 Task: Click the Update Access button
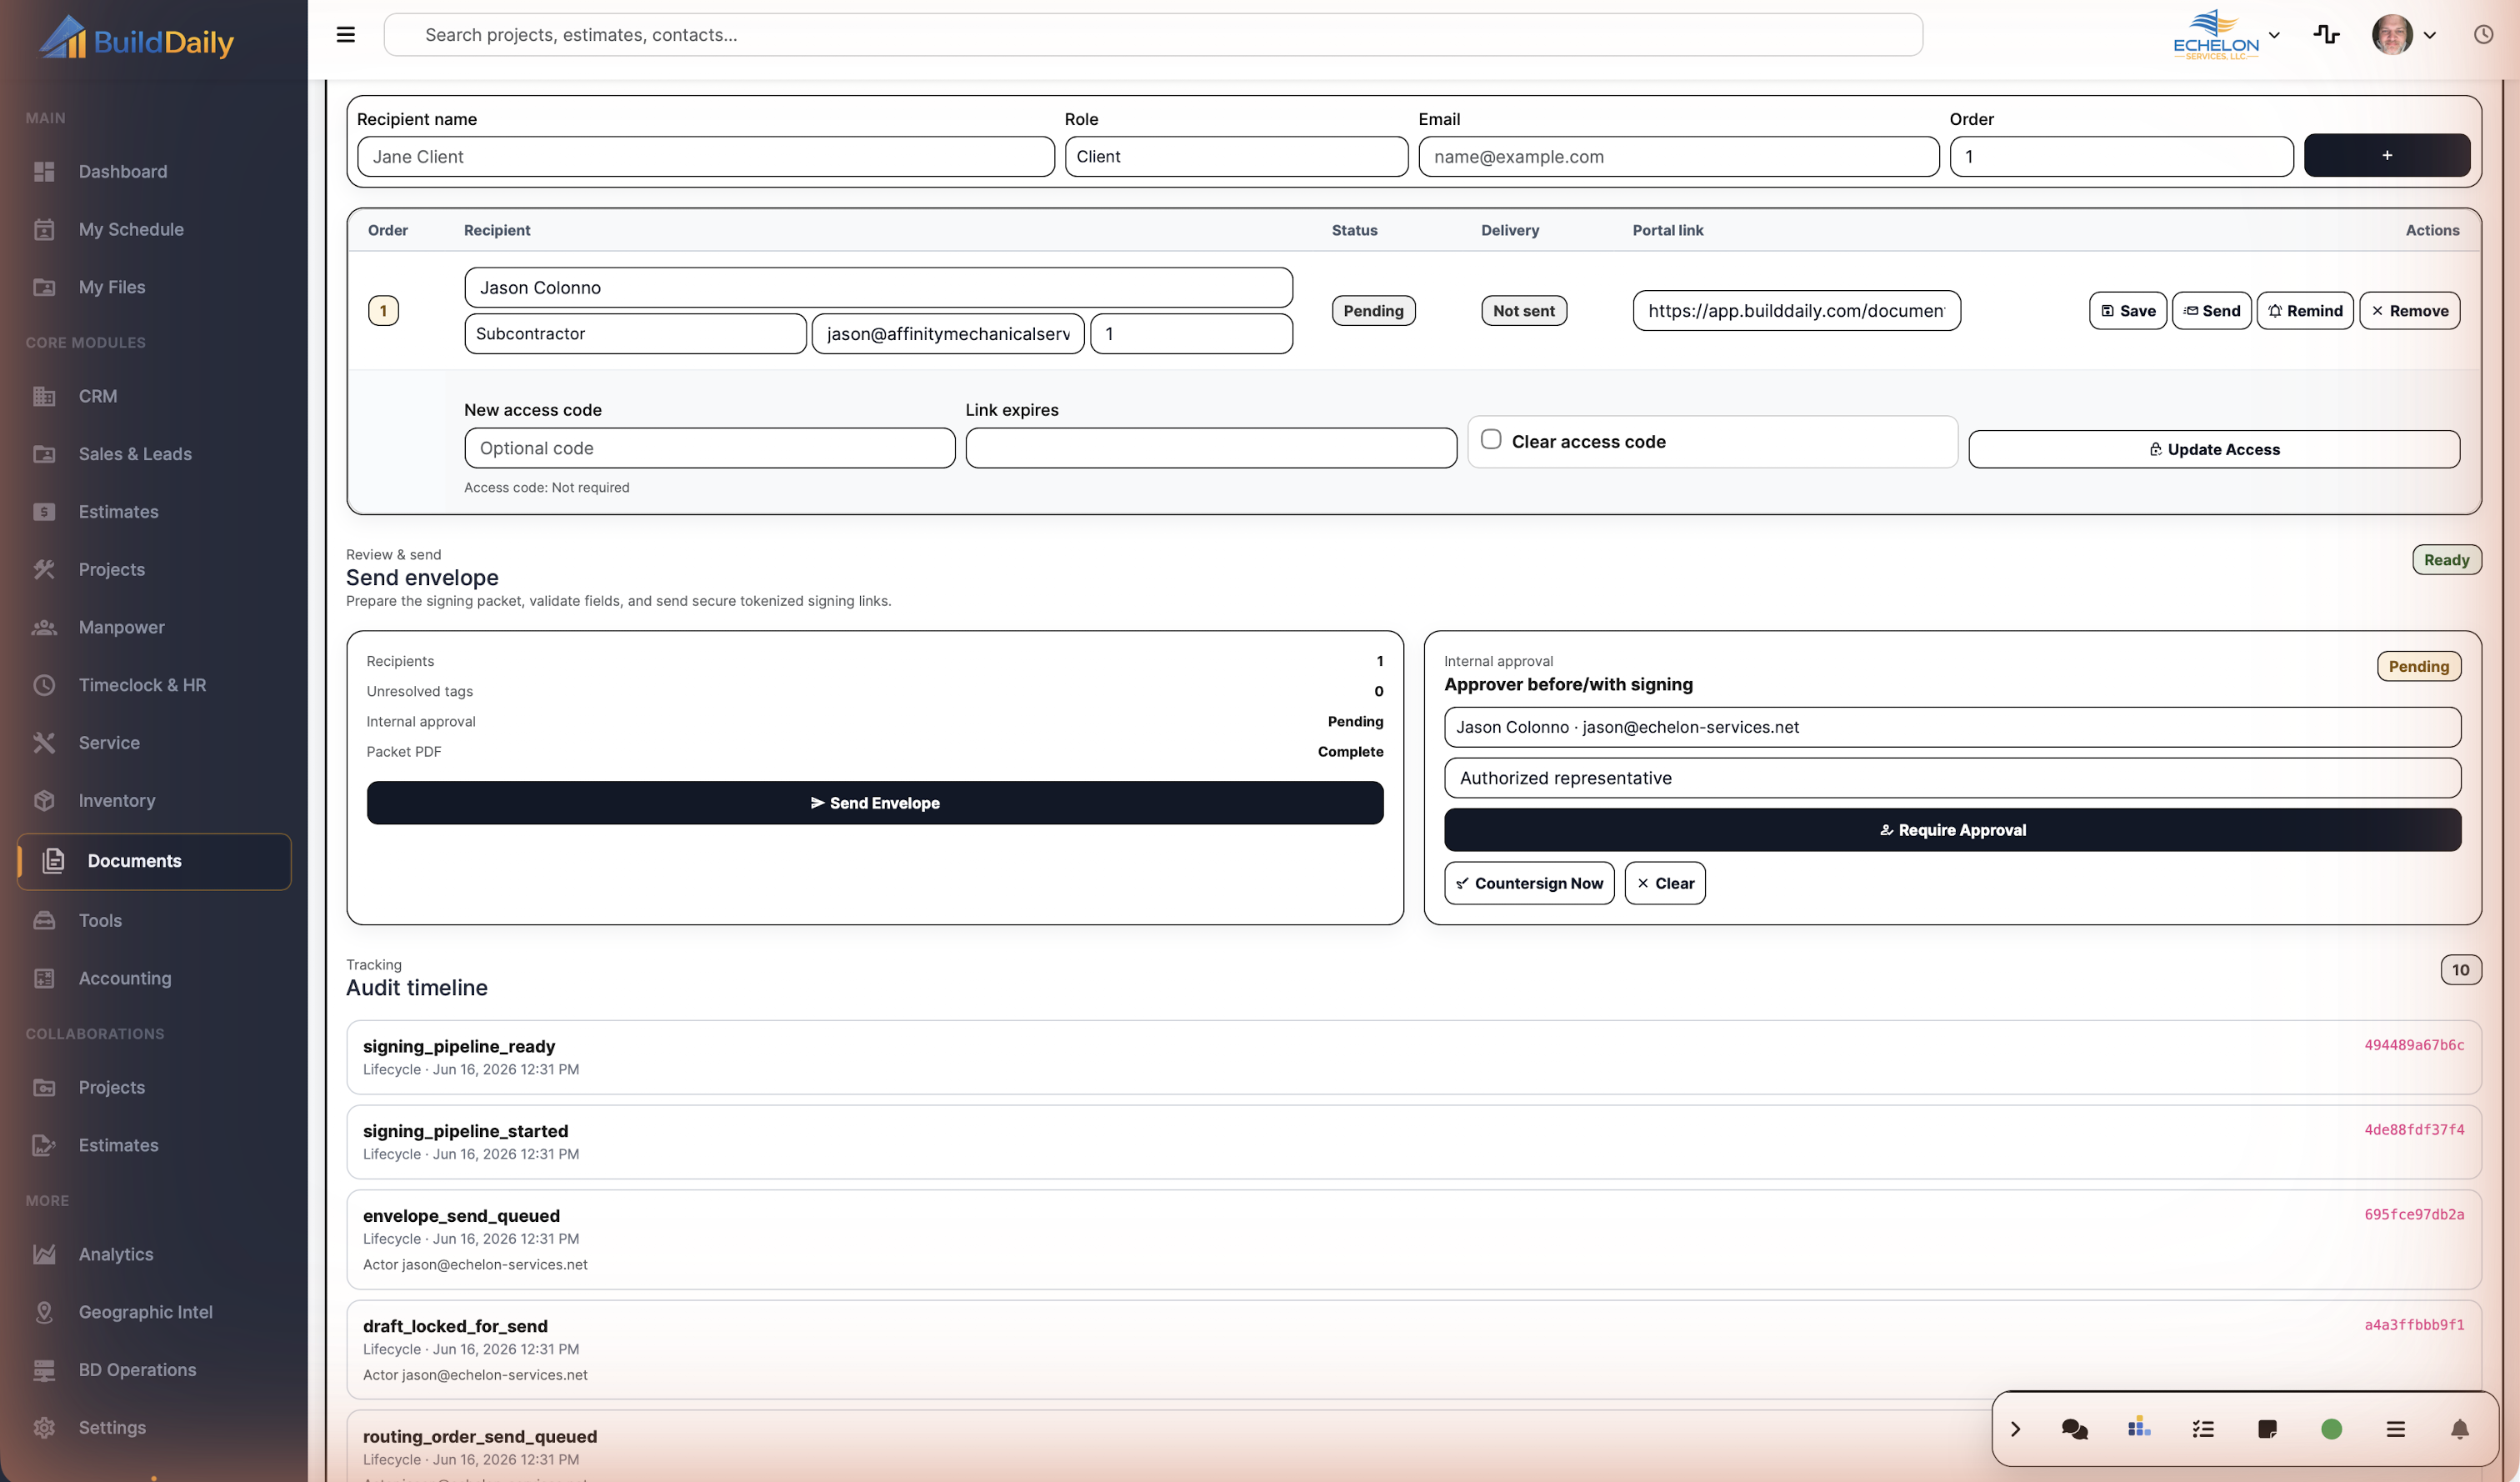(2214, 449)
